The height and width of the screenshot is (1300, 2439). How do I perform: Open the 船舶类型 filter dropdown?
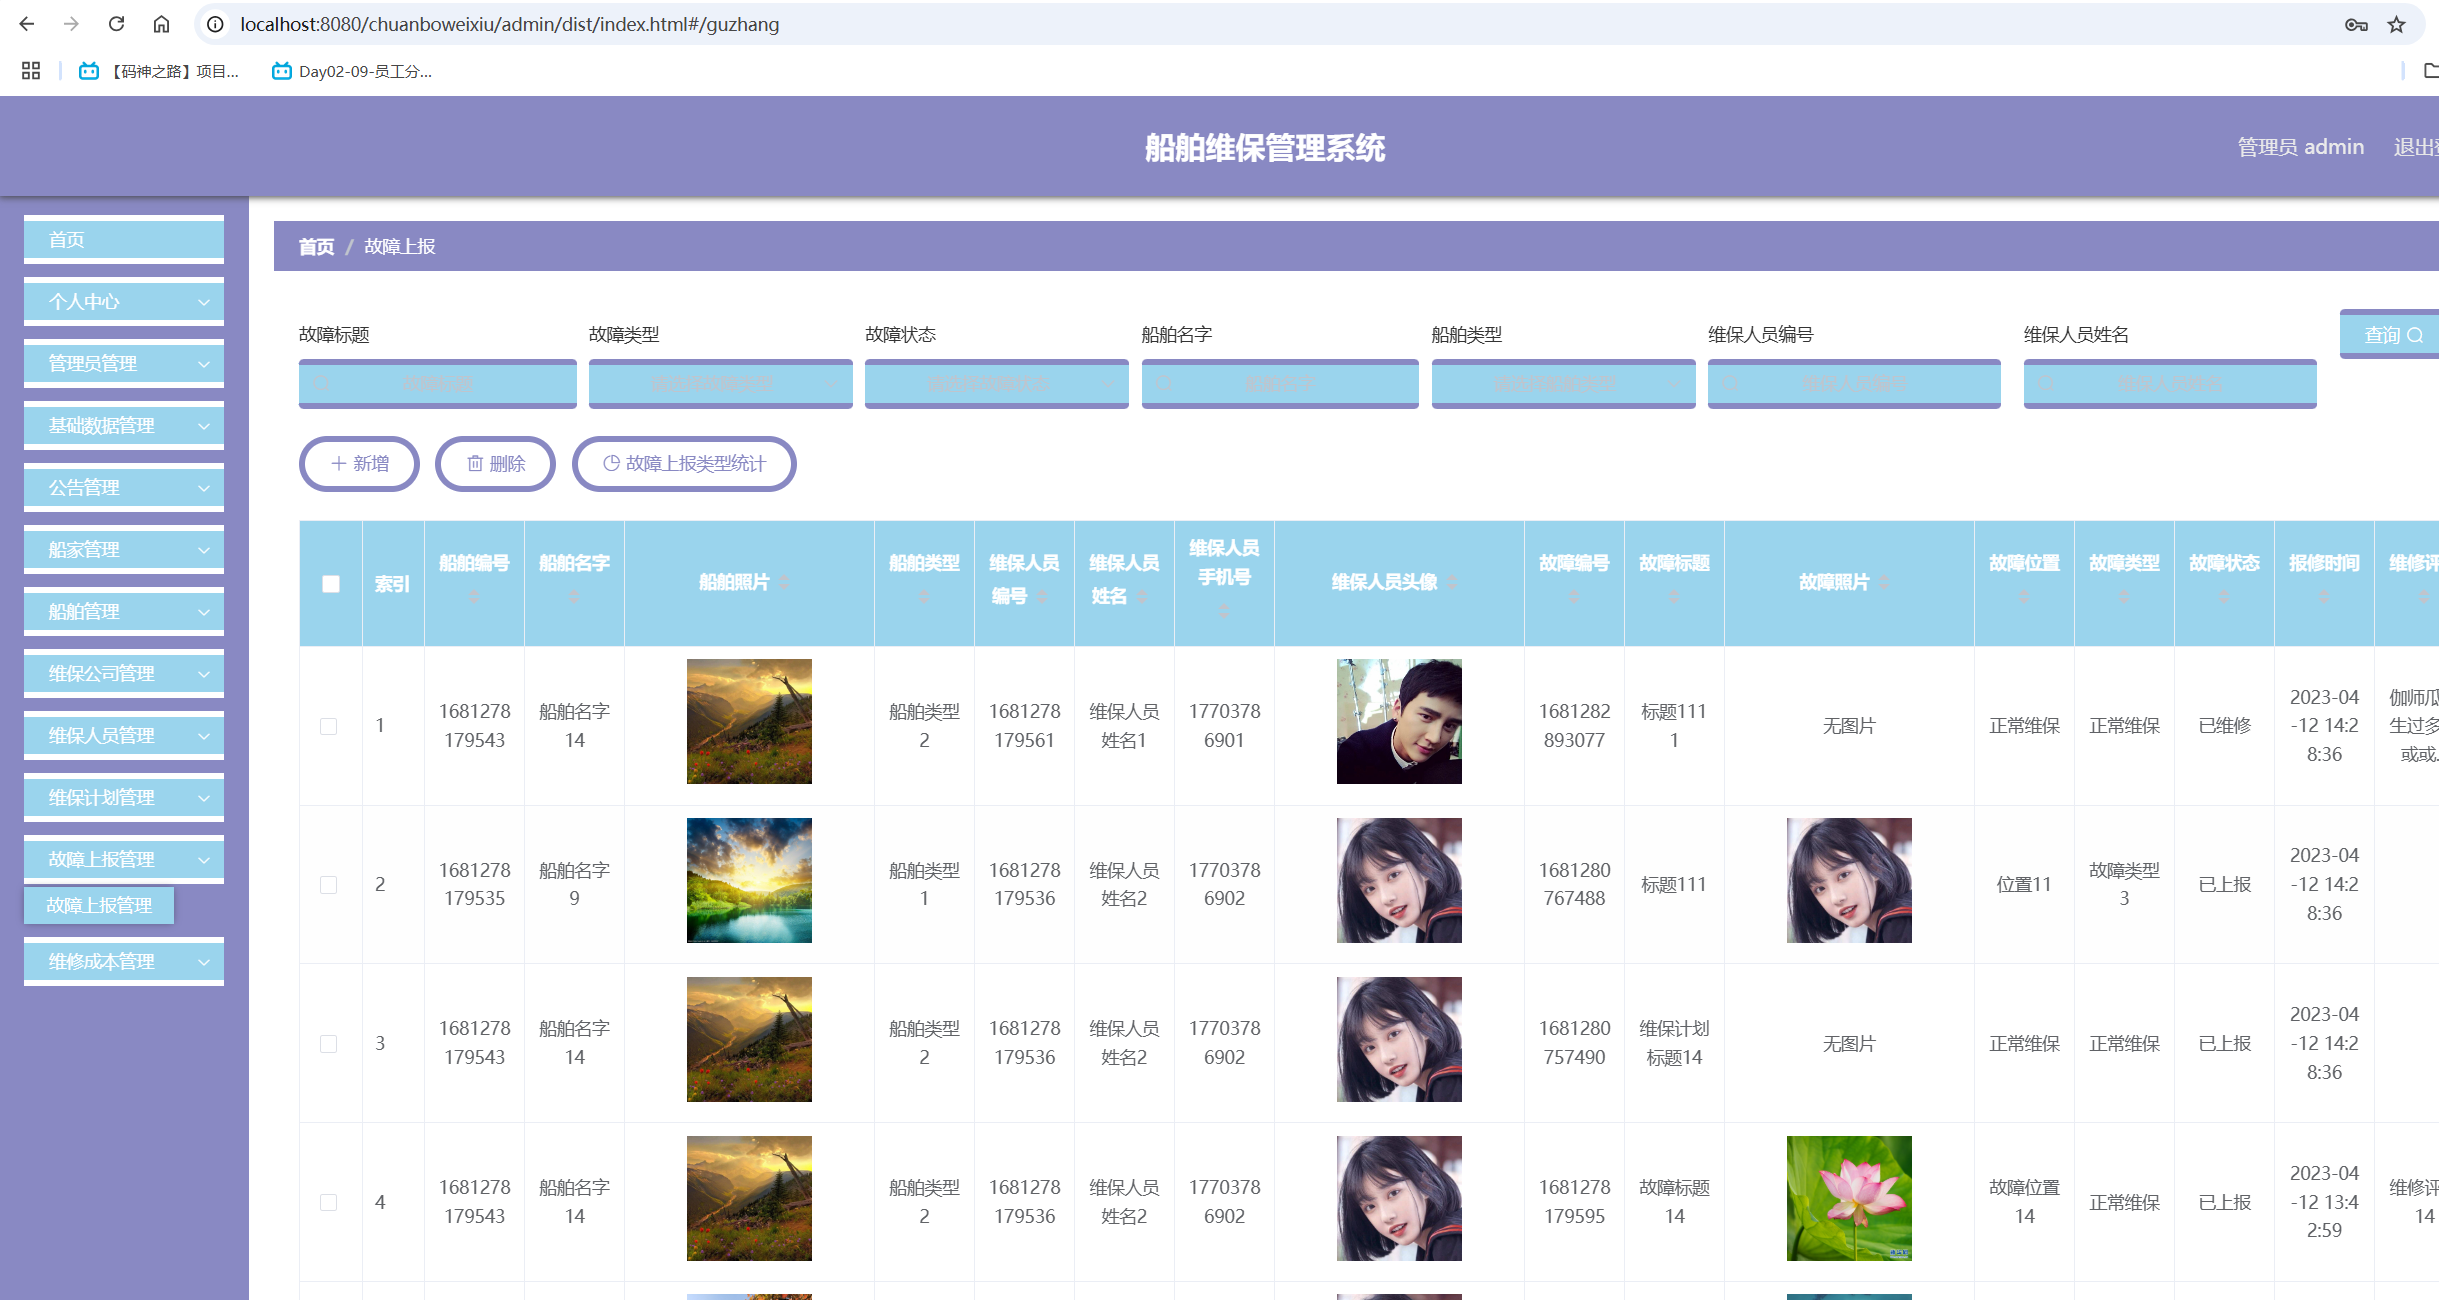pos(1563,384)
